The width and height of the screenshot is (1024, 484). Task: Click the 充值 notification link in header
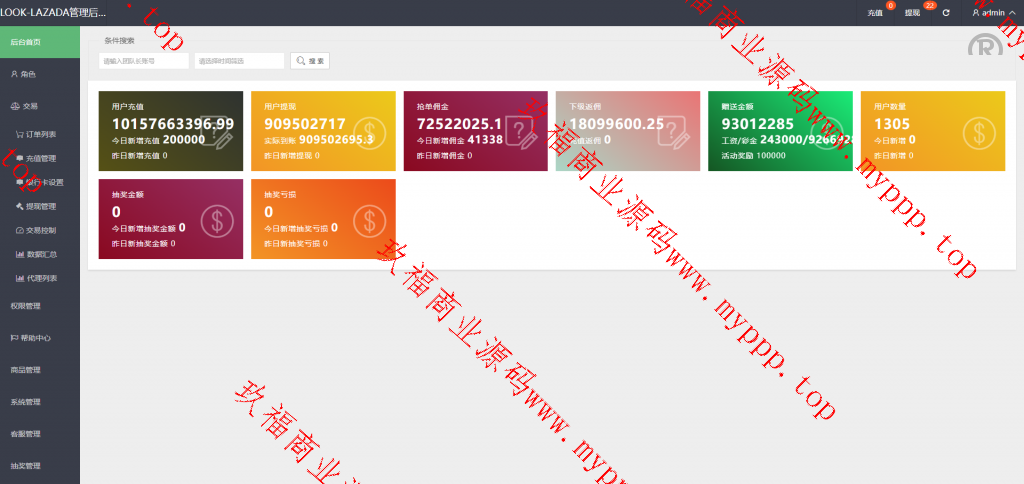tap(875, 13)
